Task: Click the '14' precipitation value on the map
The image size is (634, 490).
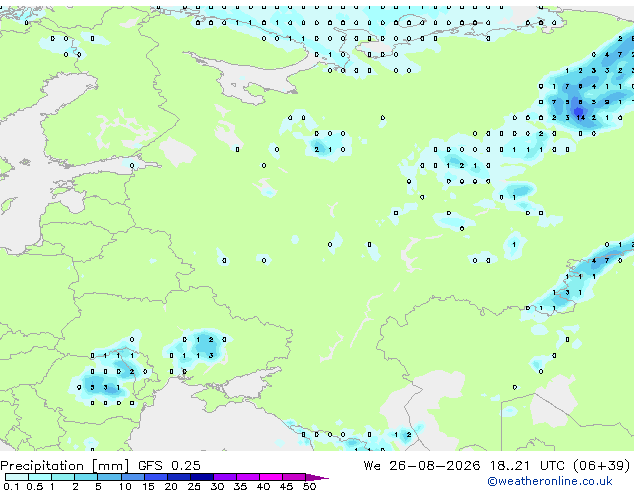Action: pos(581,118)
